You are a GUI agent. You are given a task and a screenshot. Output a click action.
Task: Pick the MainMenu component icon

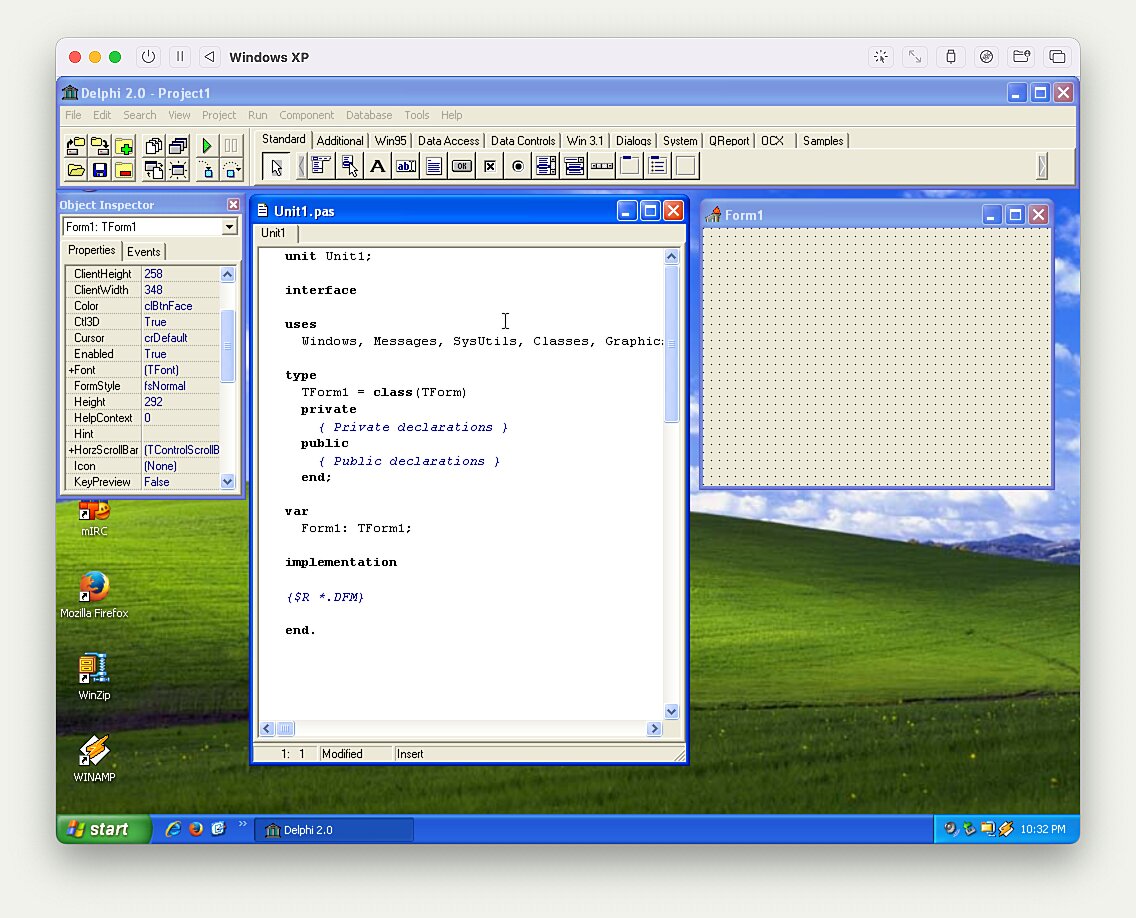point(321,166)
